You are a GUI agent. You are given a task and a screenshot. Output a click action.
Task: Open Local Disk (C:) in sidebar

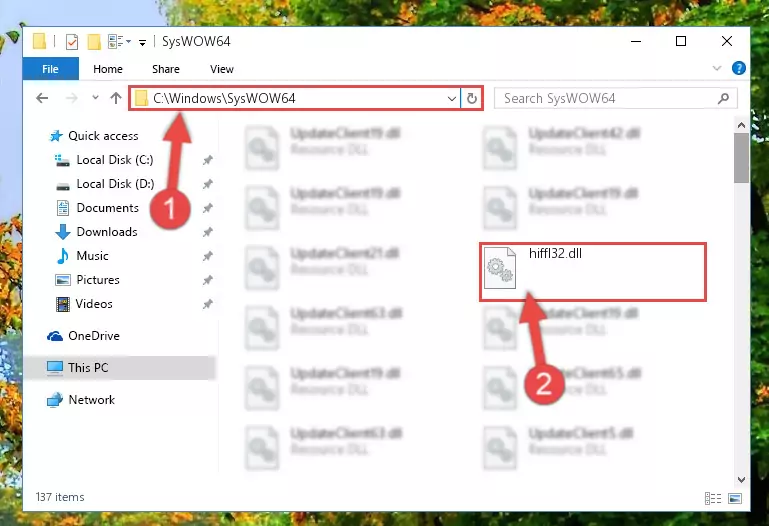pyautogui.click(x=103, y=160)
